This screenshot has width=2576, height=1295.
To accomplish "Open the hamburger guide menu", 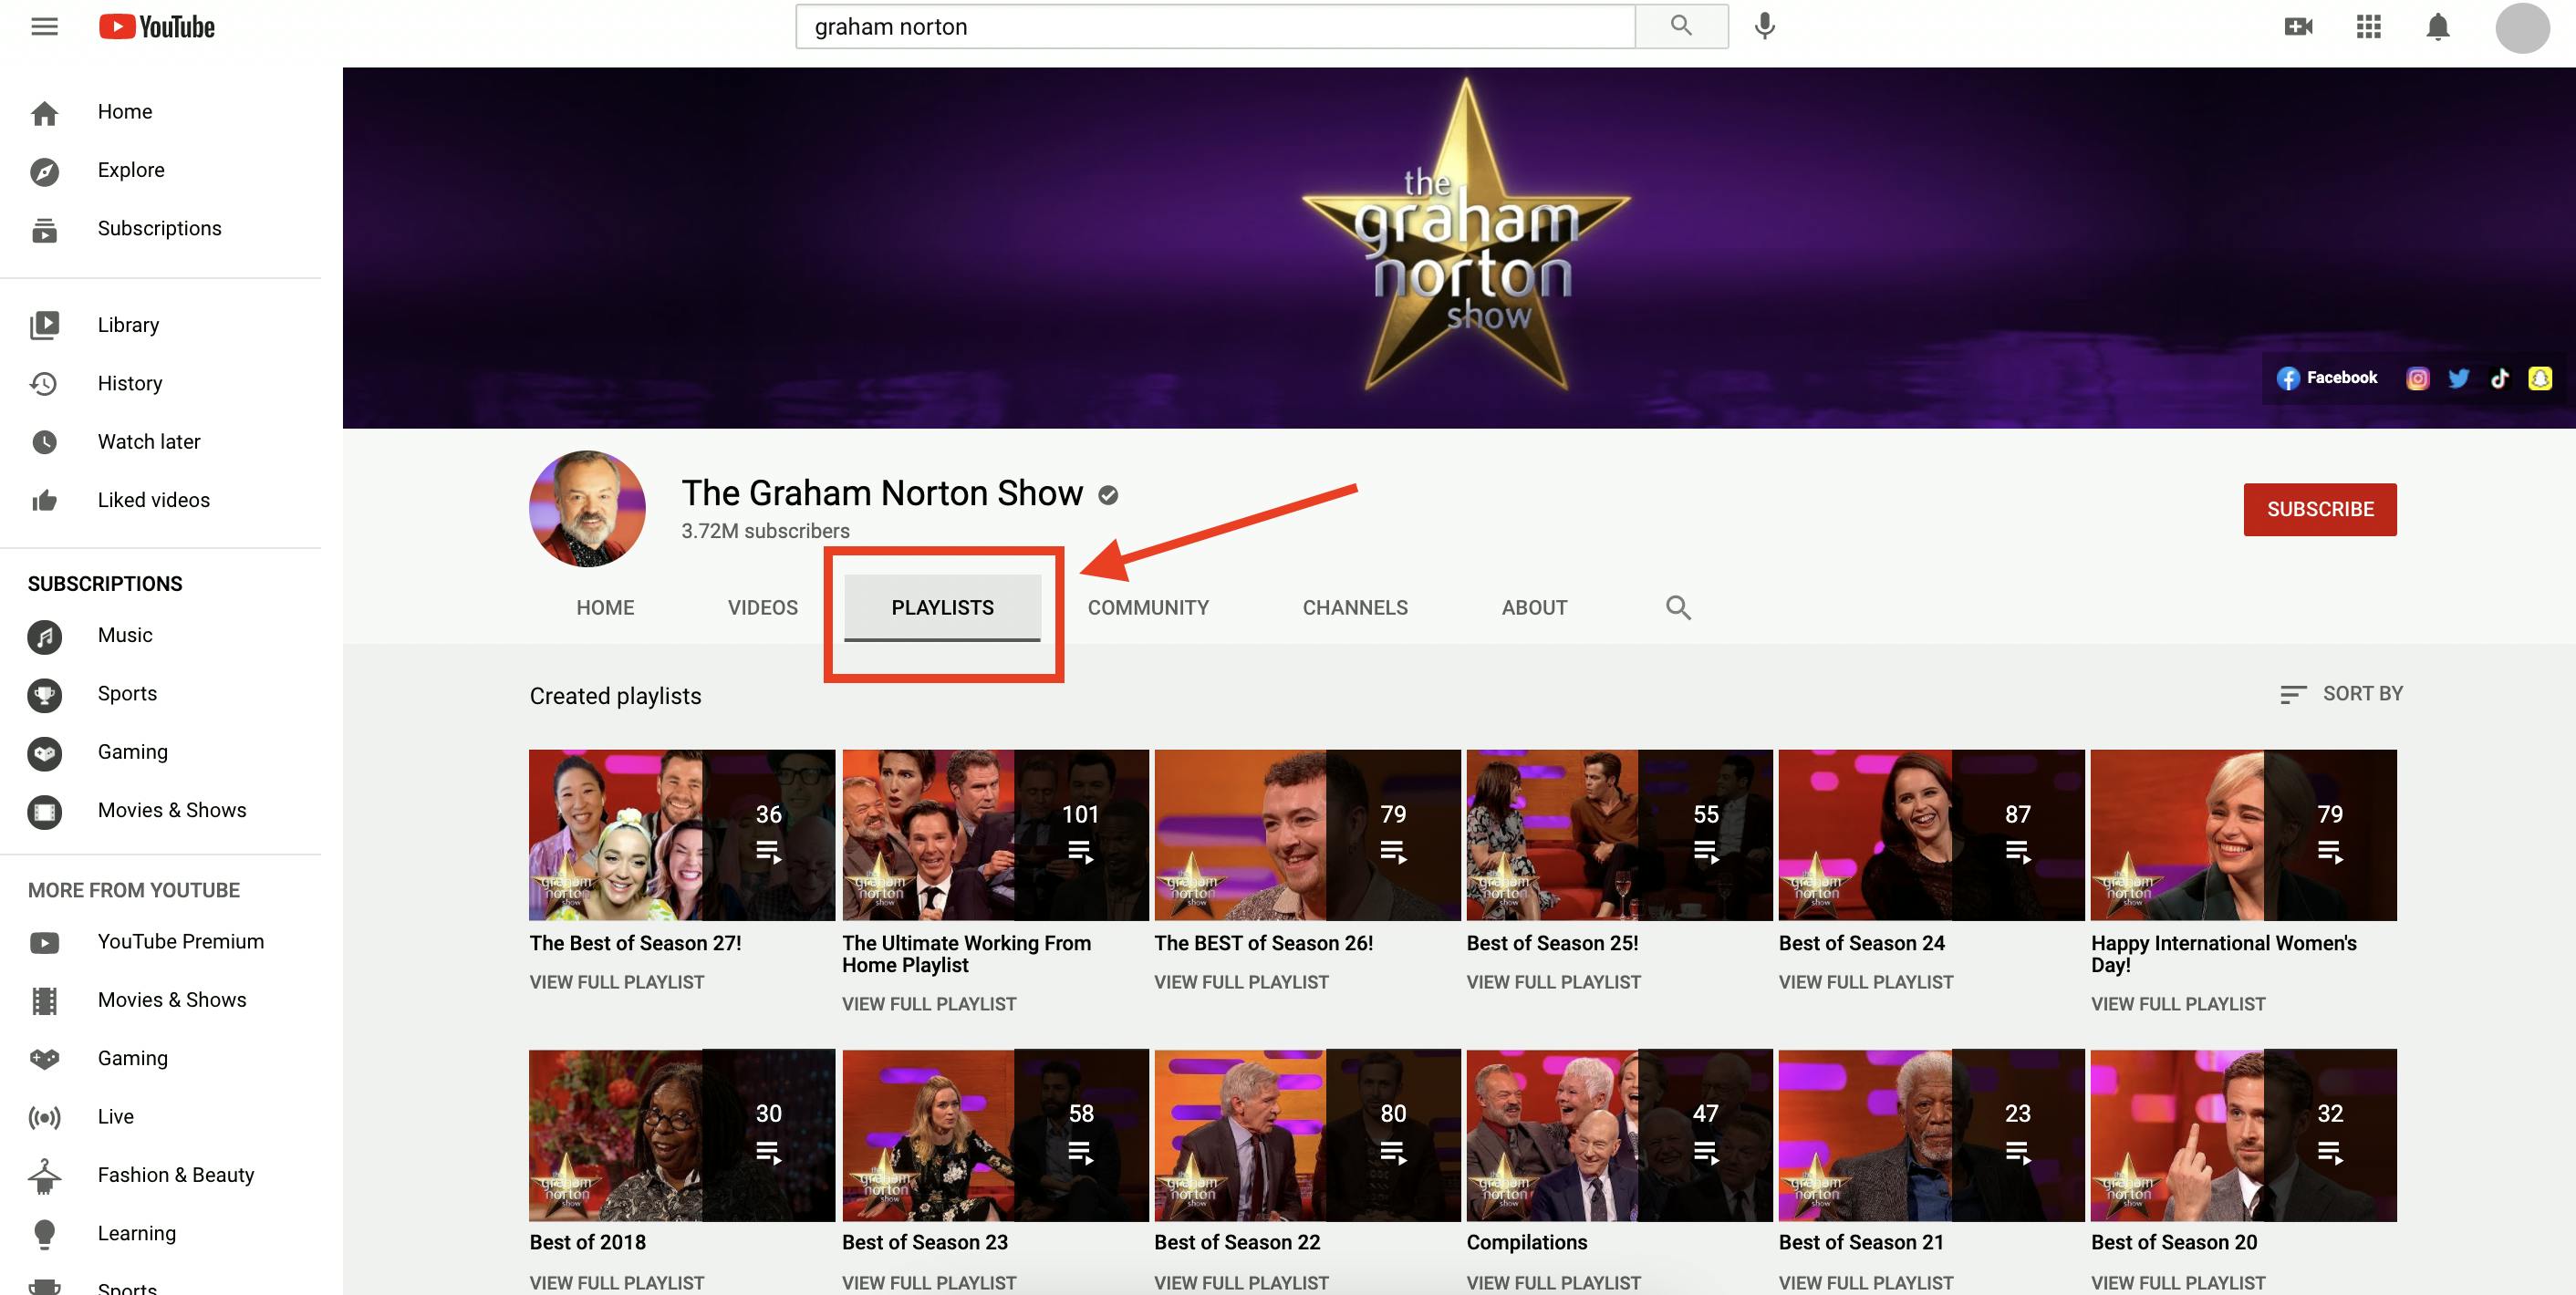I will tap(44, 27).
